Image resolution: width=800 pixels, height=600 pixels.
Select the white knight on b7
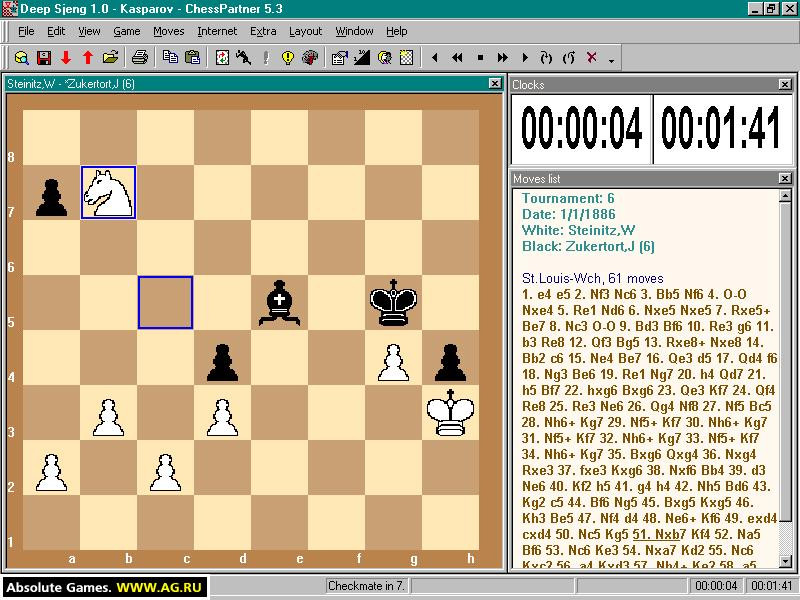coord(108,193)
